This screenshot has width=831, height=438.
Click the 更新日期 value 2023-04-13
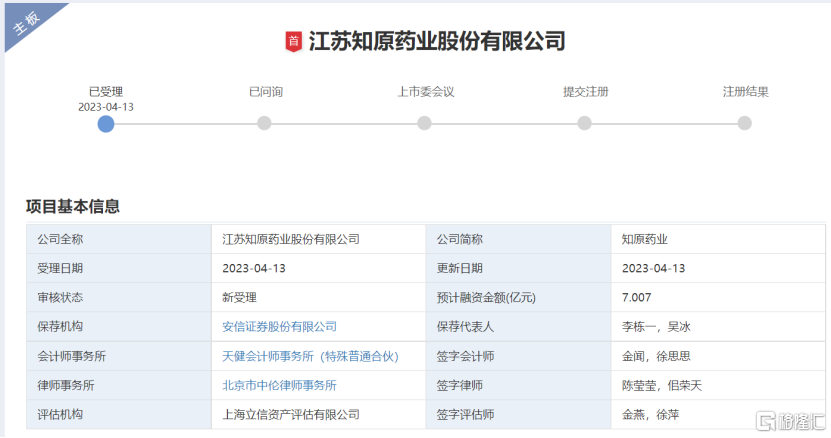(x=653, y=268)
